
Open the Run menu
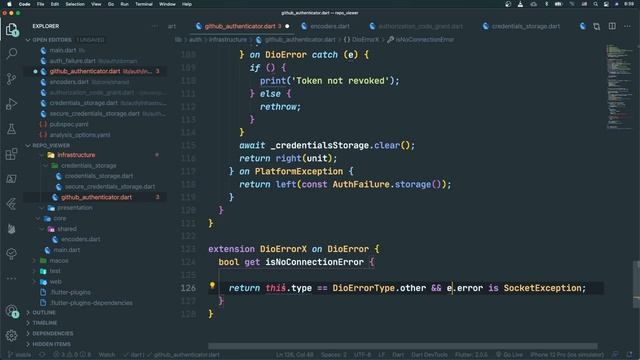(x=124, y=4)
